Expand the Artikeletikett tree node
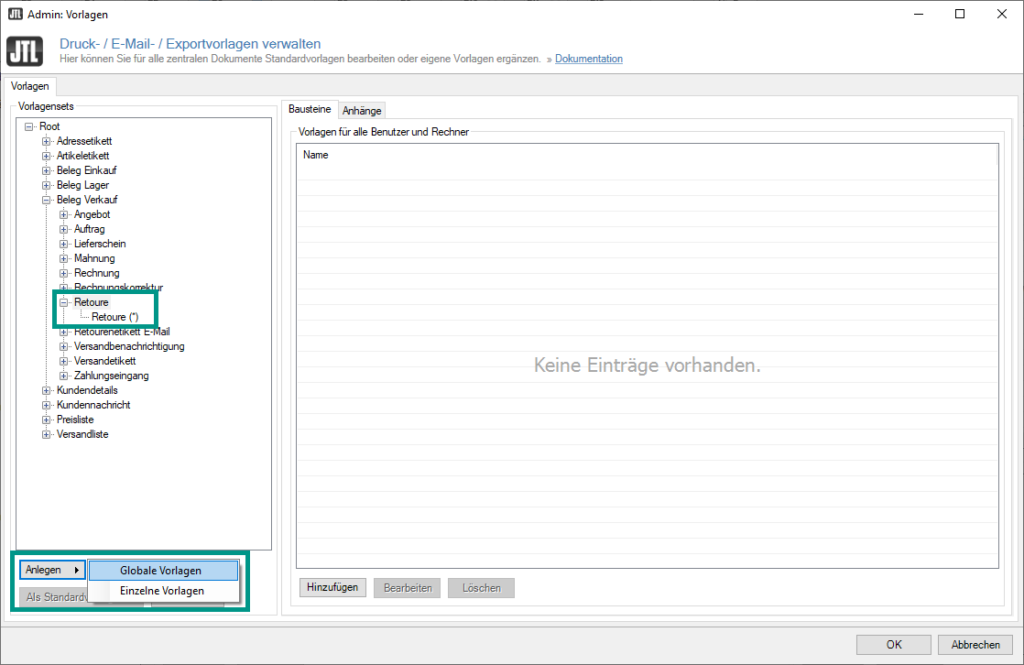The image size is (1024, 665). [x=46, y=156]
